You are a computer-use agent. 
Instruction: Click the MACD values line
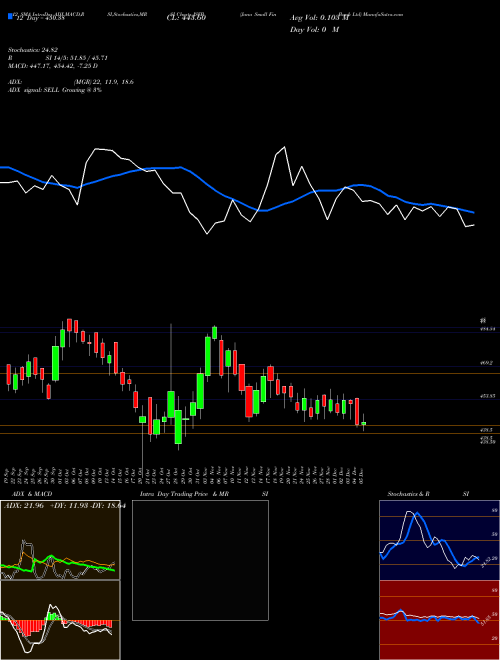[x=53, y=66]
